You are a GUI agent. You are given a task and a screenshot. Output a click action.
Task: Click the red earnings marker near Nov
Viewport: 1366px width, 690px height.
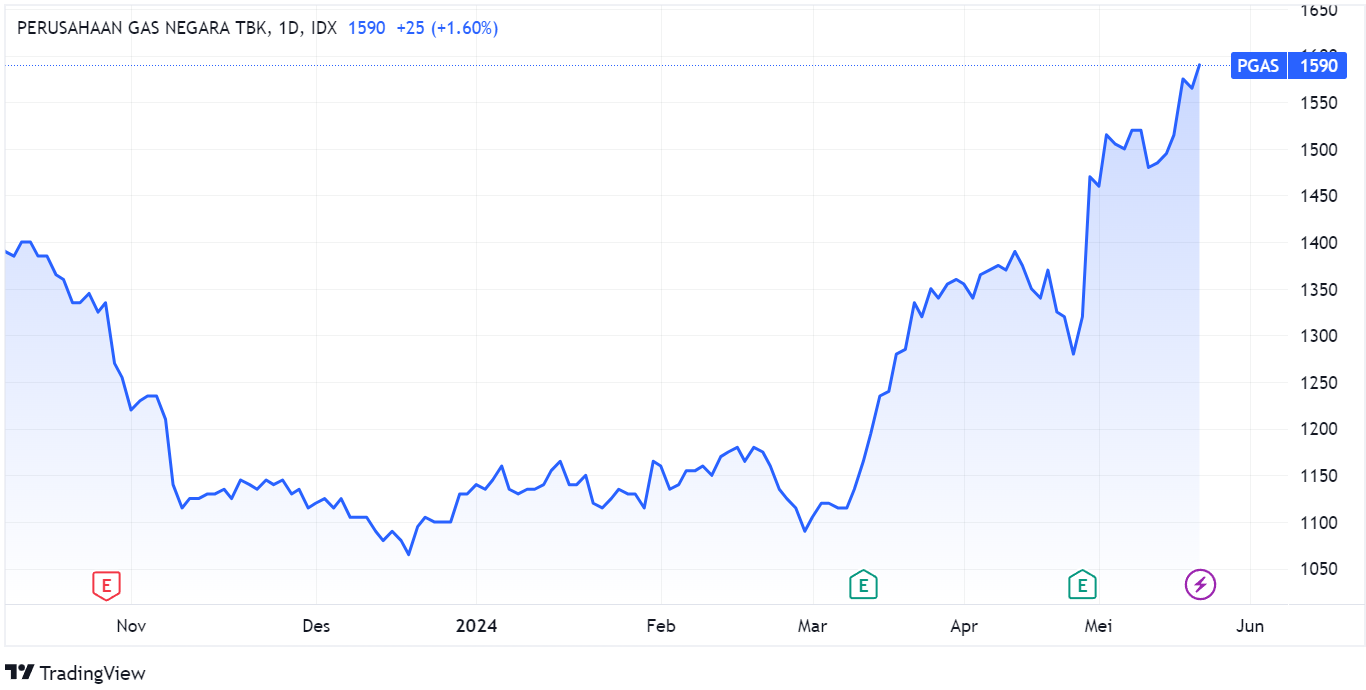pos(106,585)
